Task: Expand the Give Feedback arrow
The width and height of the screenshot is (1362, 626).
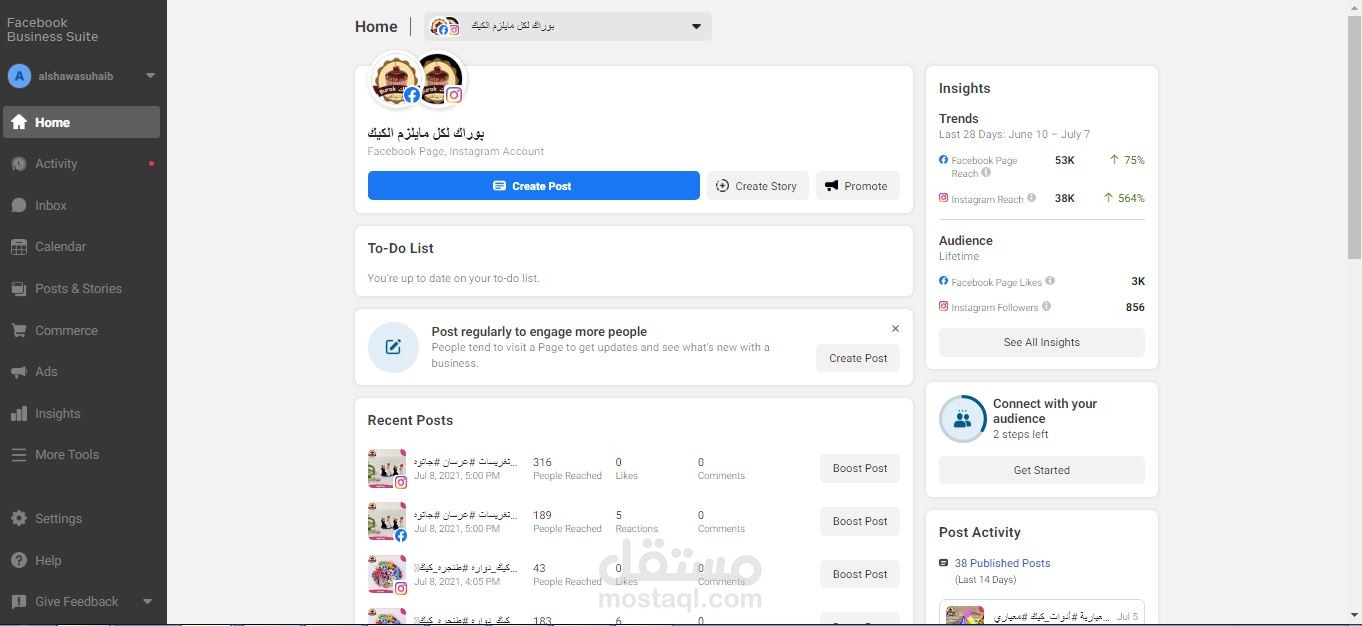Action: (x=148, y=602)
